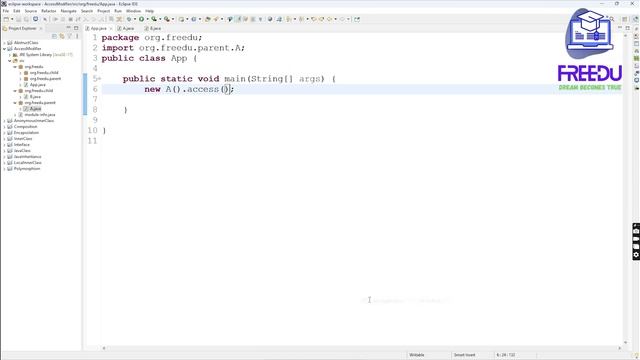Click the editor vertical scrollbar down arrow

(x=626, y=342)
